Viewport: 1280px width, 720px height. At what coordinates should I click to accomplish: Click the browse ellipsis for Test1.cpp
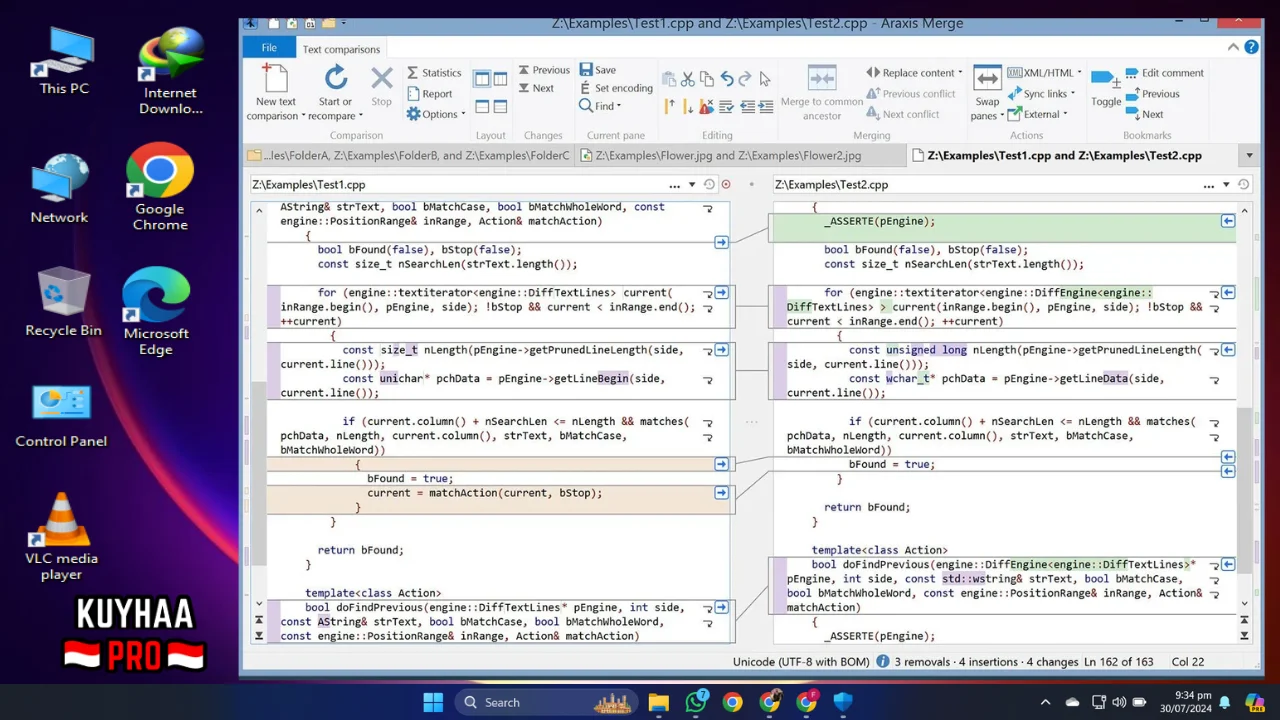pos(675,185)
